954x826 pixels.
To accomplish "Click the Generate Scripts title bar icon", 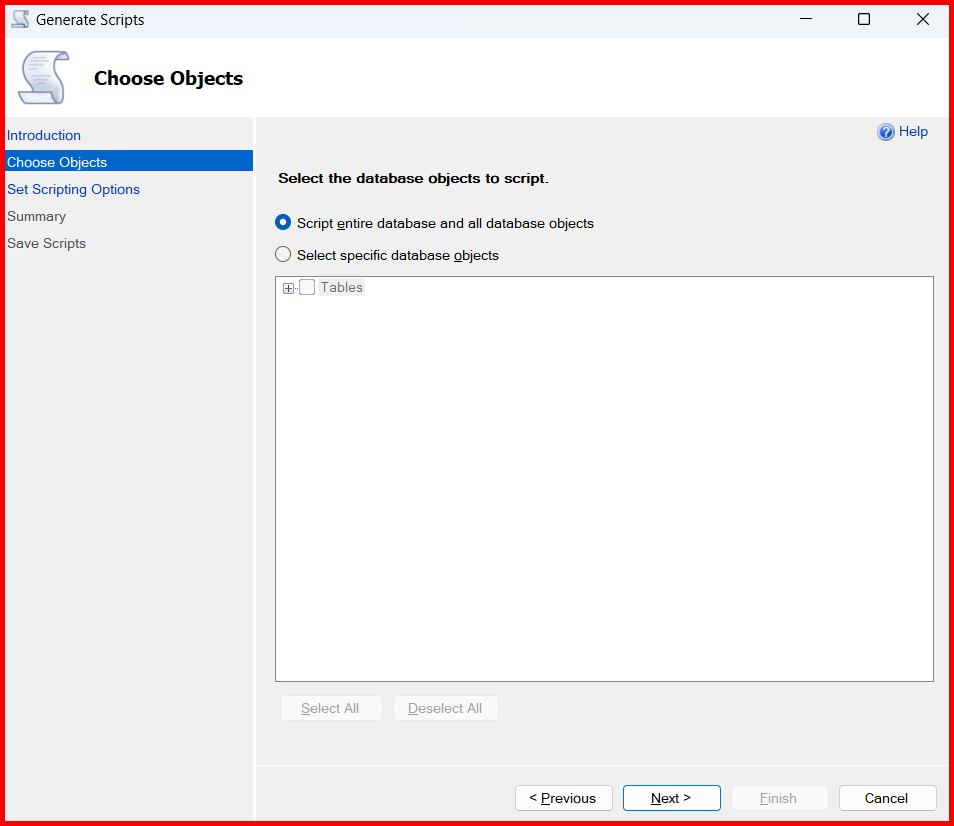I will point(20,19).
